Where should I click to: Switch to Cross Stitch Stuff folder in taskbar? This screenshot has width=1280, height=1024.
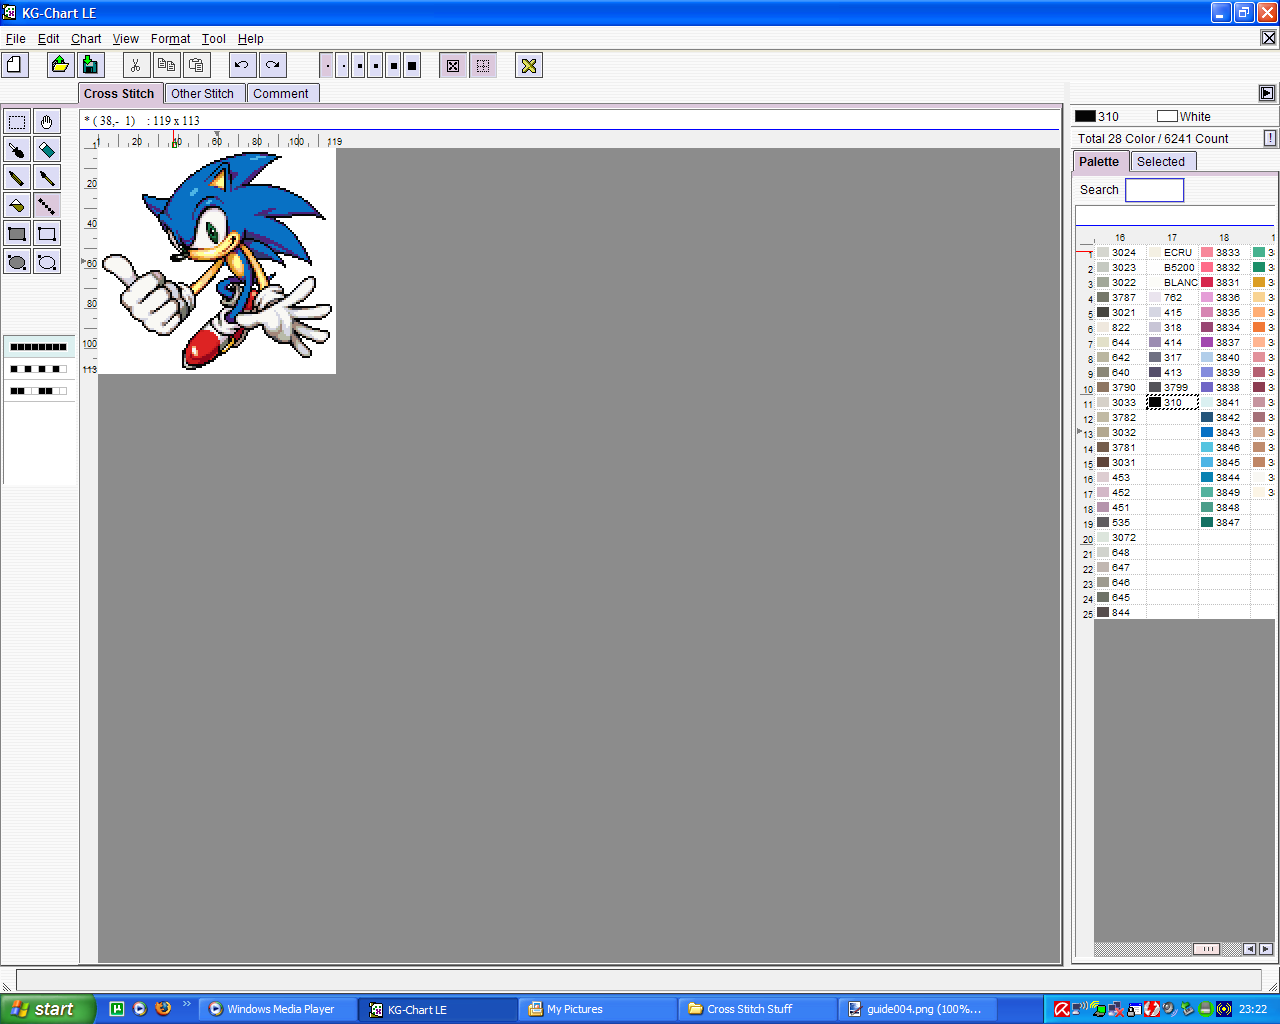click(x=757, y=1009)
